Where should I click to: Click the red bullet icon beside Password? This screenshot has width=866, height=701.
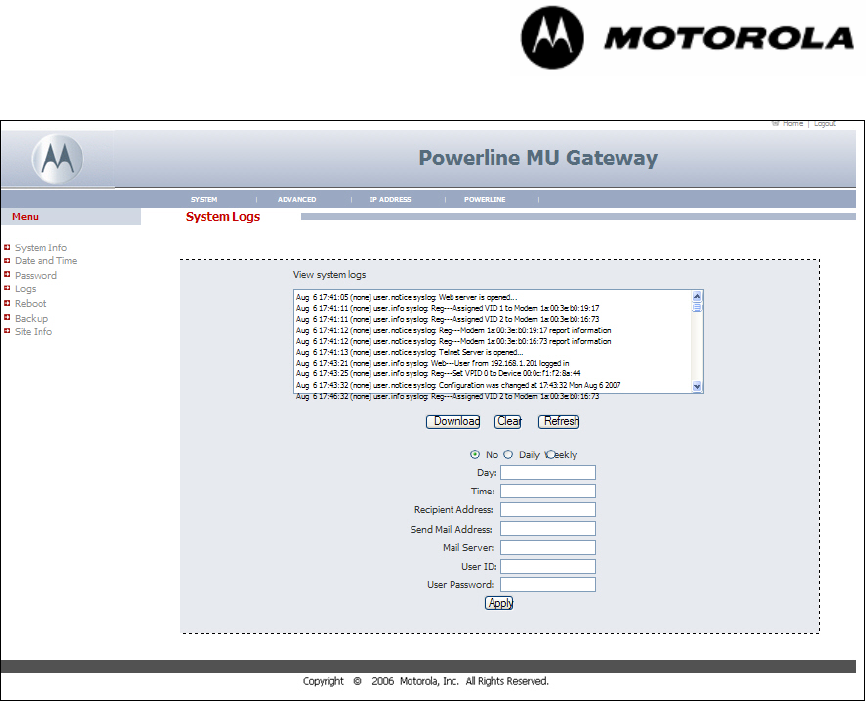(x=7, y=274)
